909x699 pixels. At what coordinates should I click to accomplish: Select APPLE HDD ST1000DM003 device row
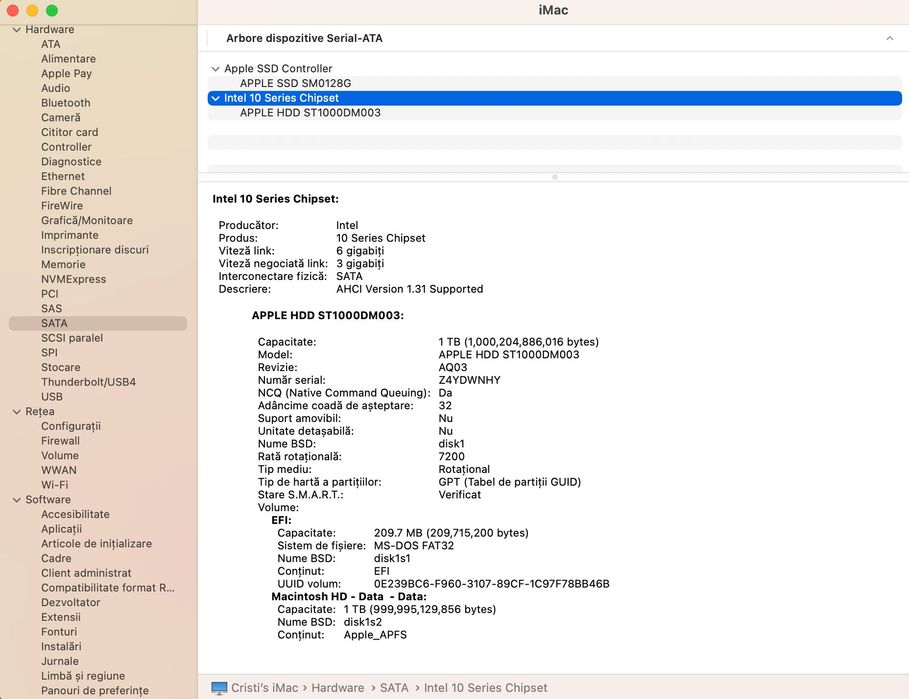point(555,113)
